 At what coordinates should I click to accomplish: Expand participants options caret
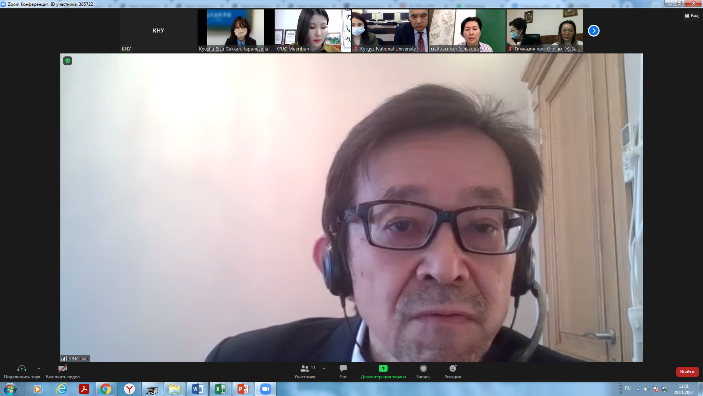(324, 368)
